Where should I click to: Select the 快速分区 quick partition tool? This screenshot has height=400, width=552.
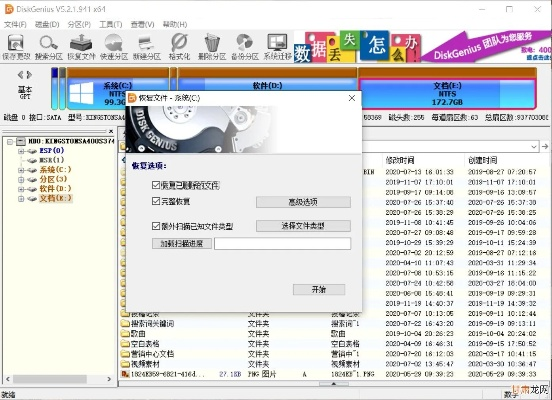tap(114, 47)
